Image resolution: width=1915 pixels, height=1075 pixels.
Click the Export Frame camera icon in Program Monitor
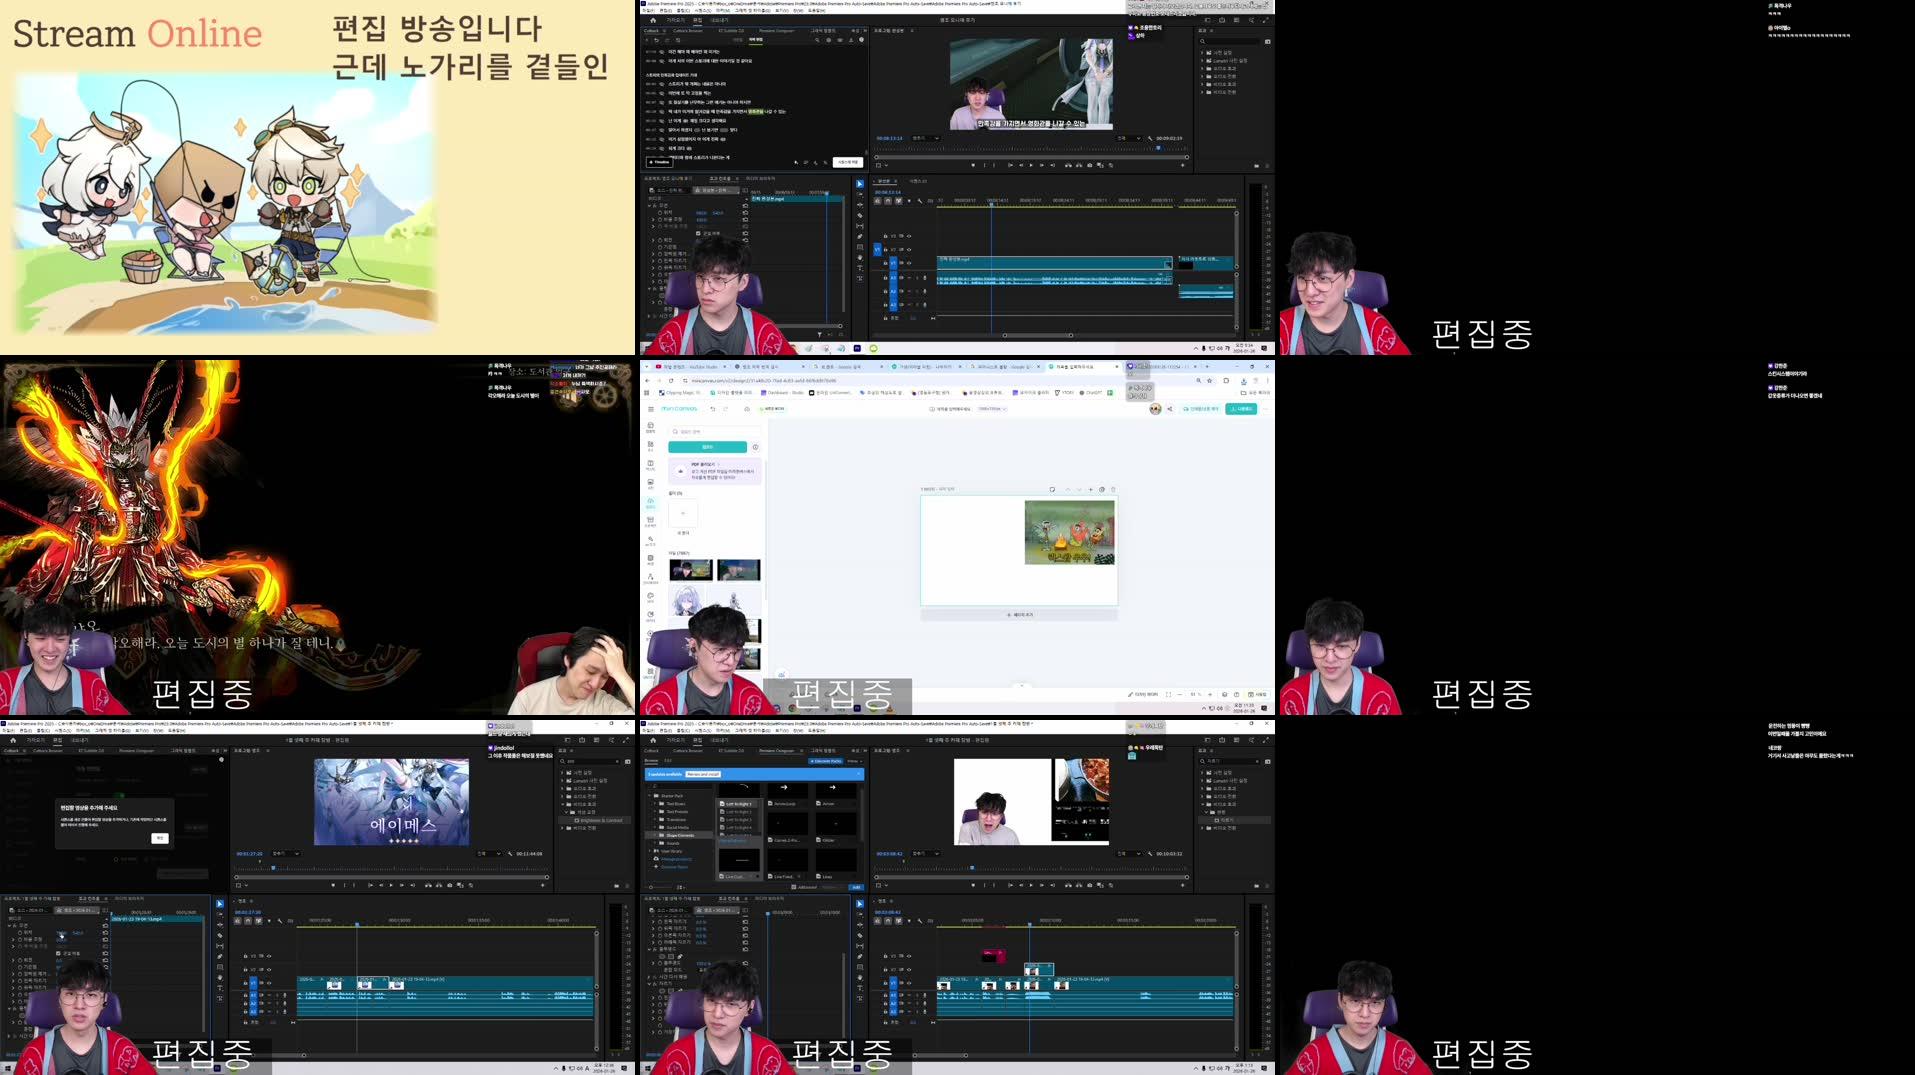[1089, 164]
